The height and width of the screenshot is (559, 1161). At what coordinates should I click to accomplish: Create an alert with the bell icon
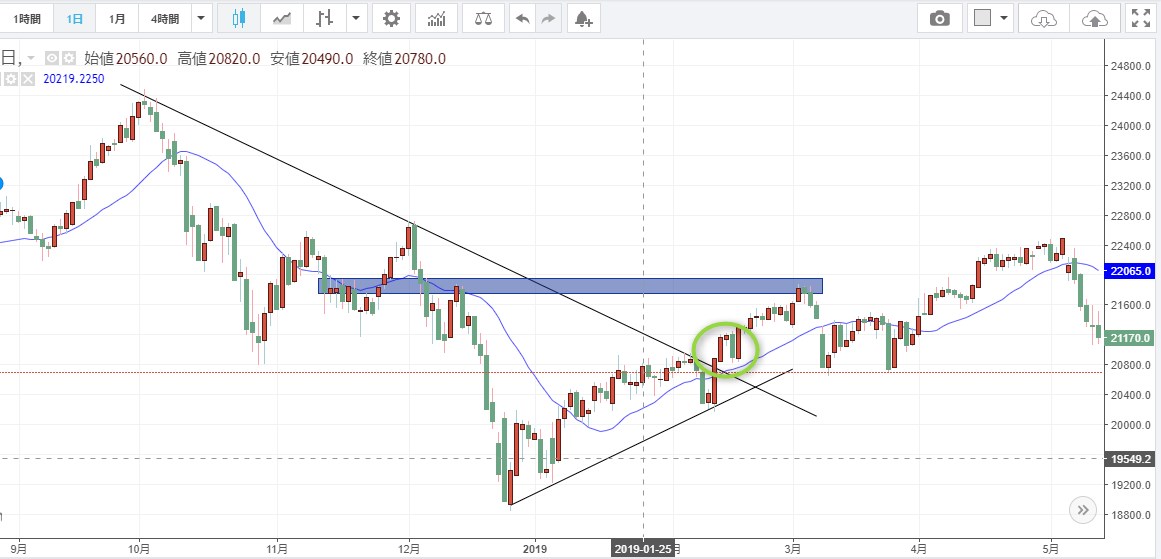click(x=583, y=19)
